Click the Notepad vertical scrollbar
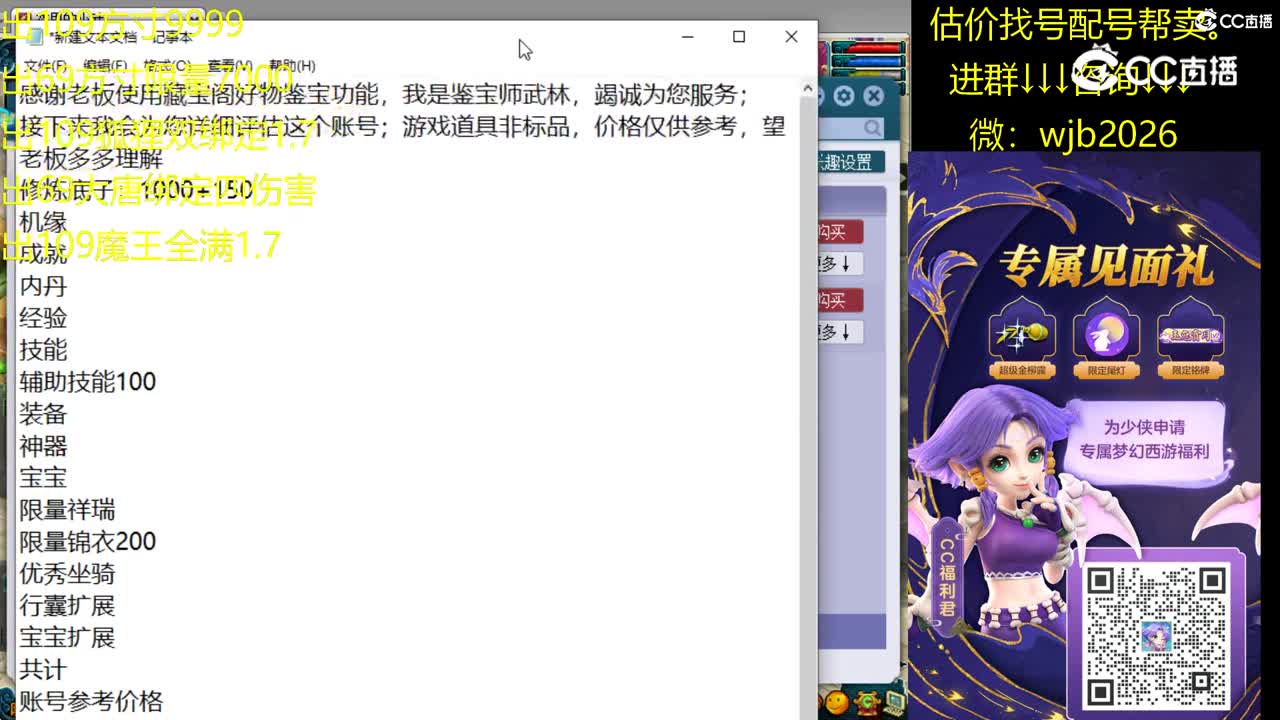Screen dimensions: 1280x720 [x=806, y=300]
